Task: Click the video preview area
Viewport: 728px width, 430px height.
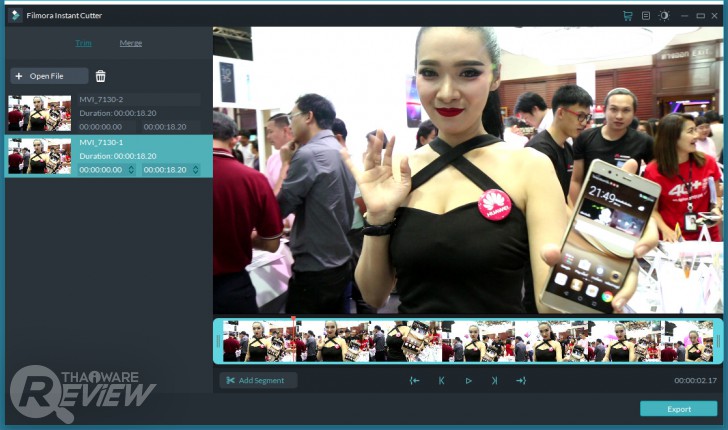Action: (468, 170)
